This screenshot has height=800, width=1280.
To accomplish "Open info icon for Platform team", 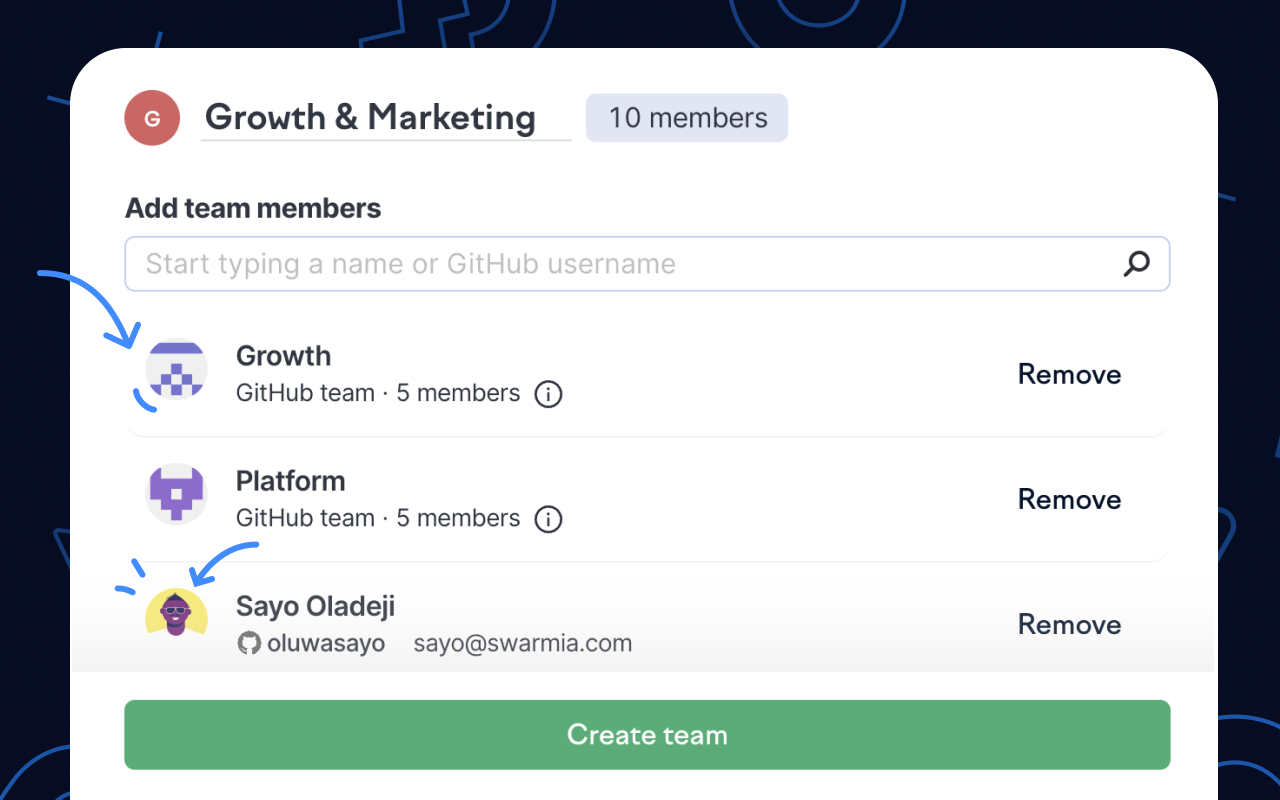I will (548, 519).
